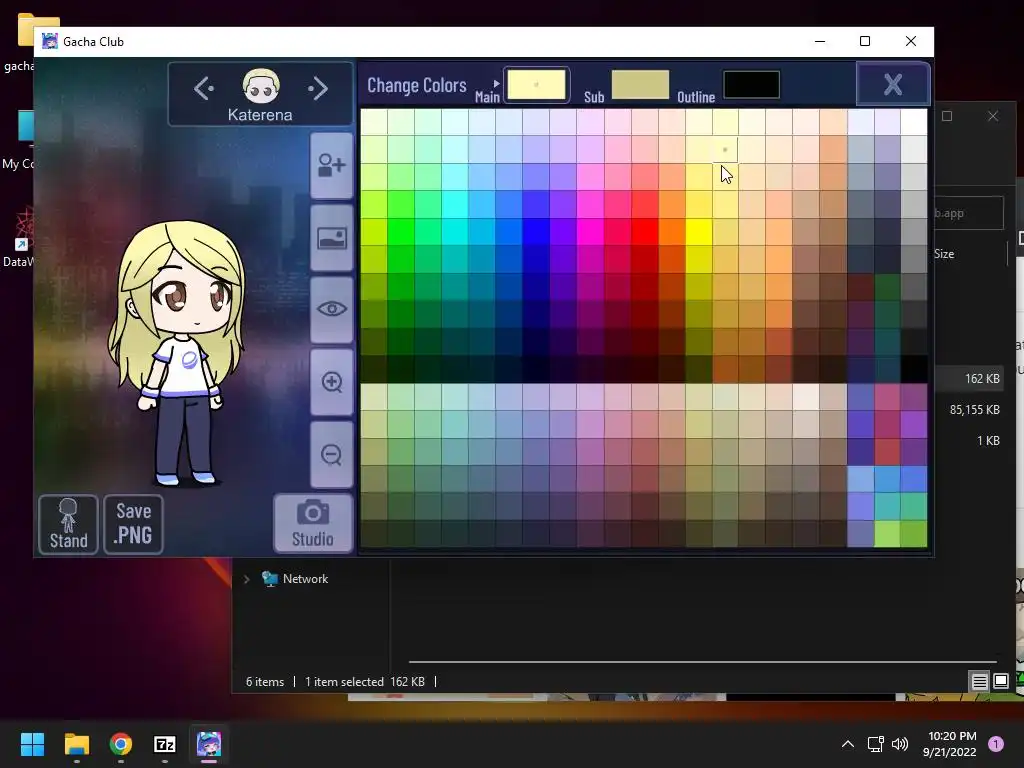Maximize the File Explorer background window
This screenshot has height=768, width=1024.
point(947,116)
